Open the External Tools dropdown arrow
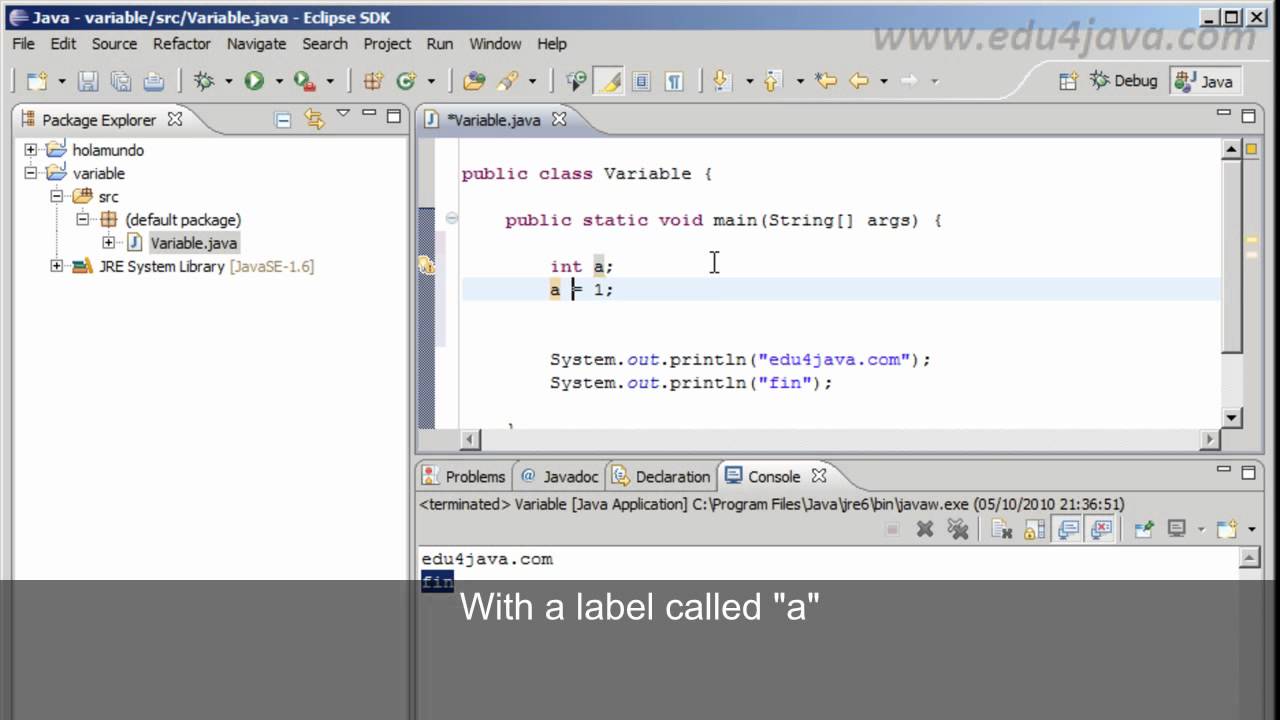This screenshot has width=1280, height=720. [x=329, y=82]
